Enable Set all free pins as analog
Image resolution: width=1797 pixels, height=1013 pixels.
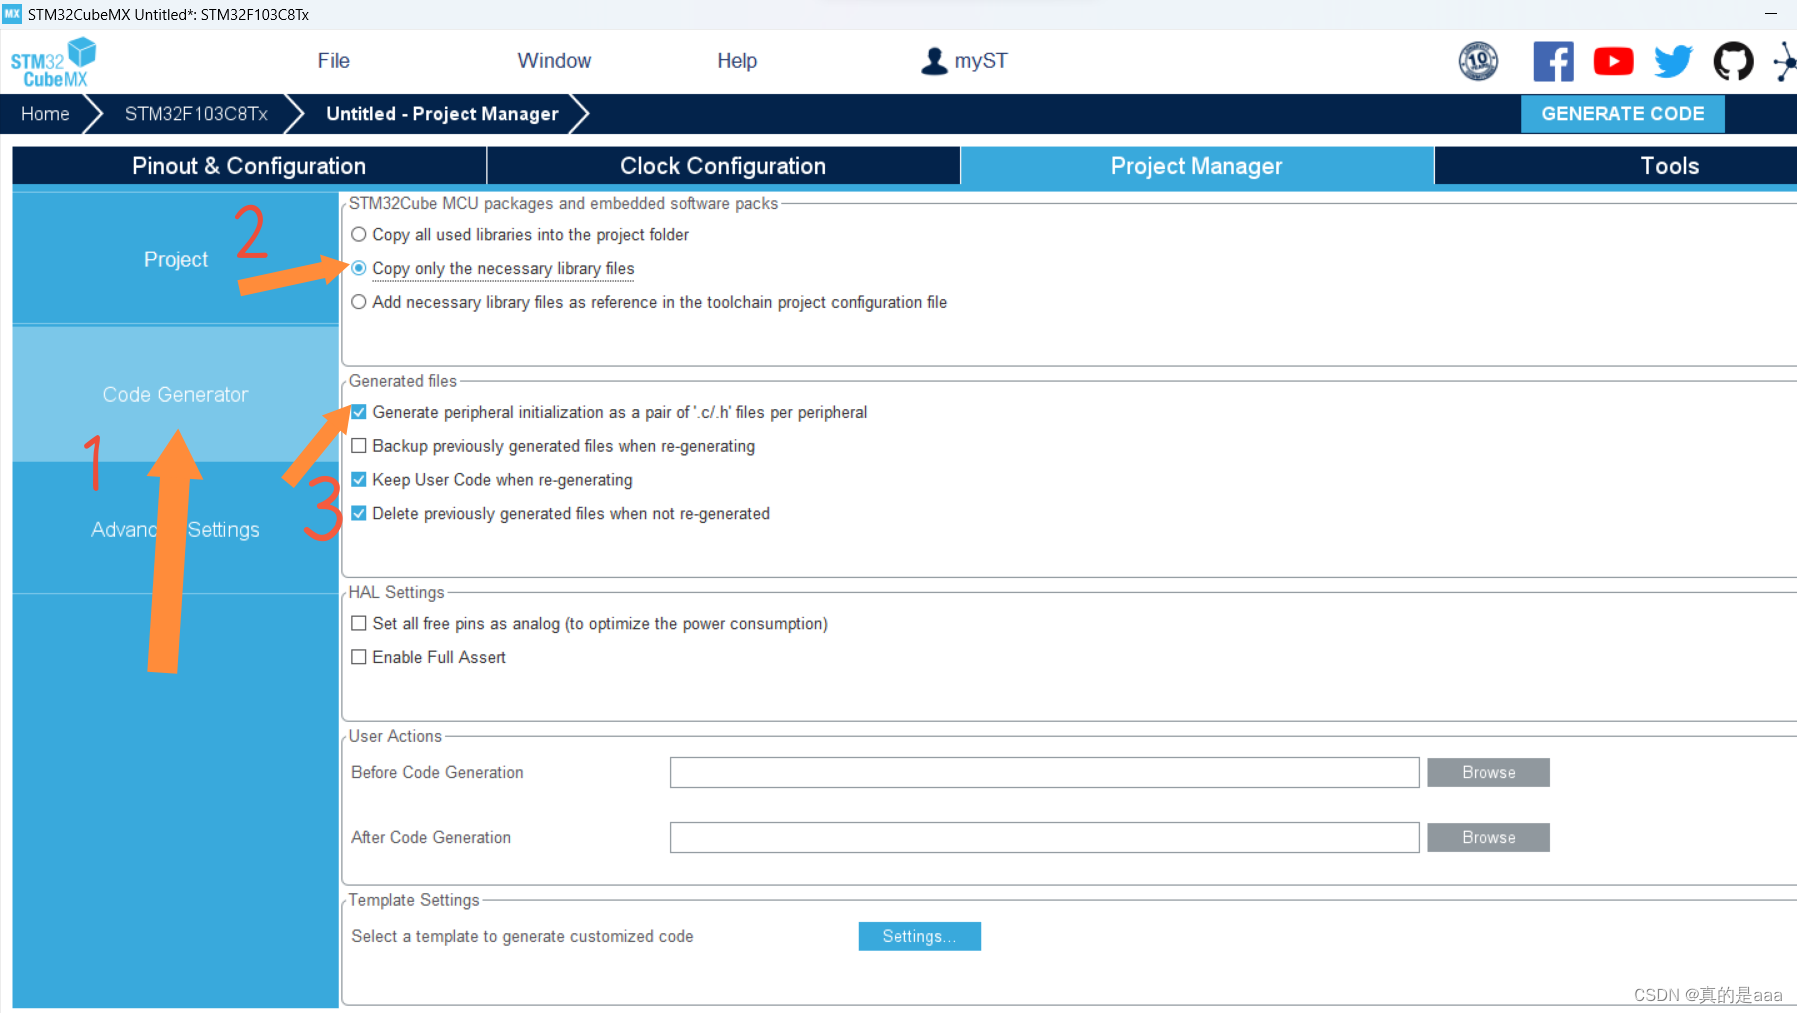359,623
